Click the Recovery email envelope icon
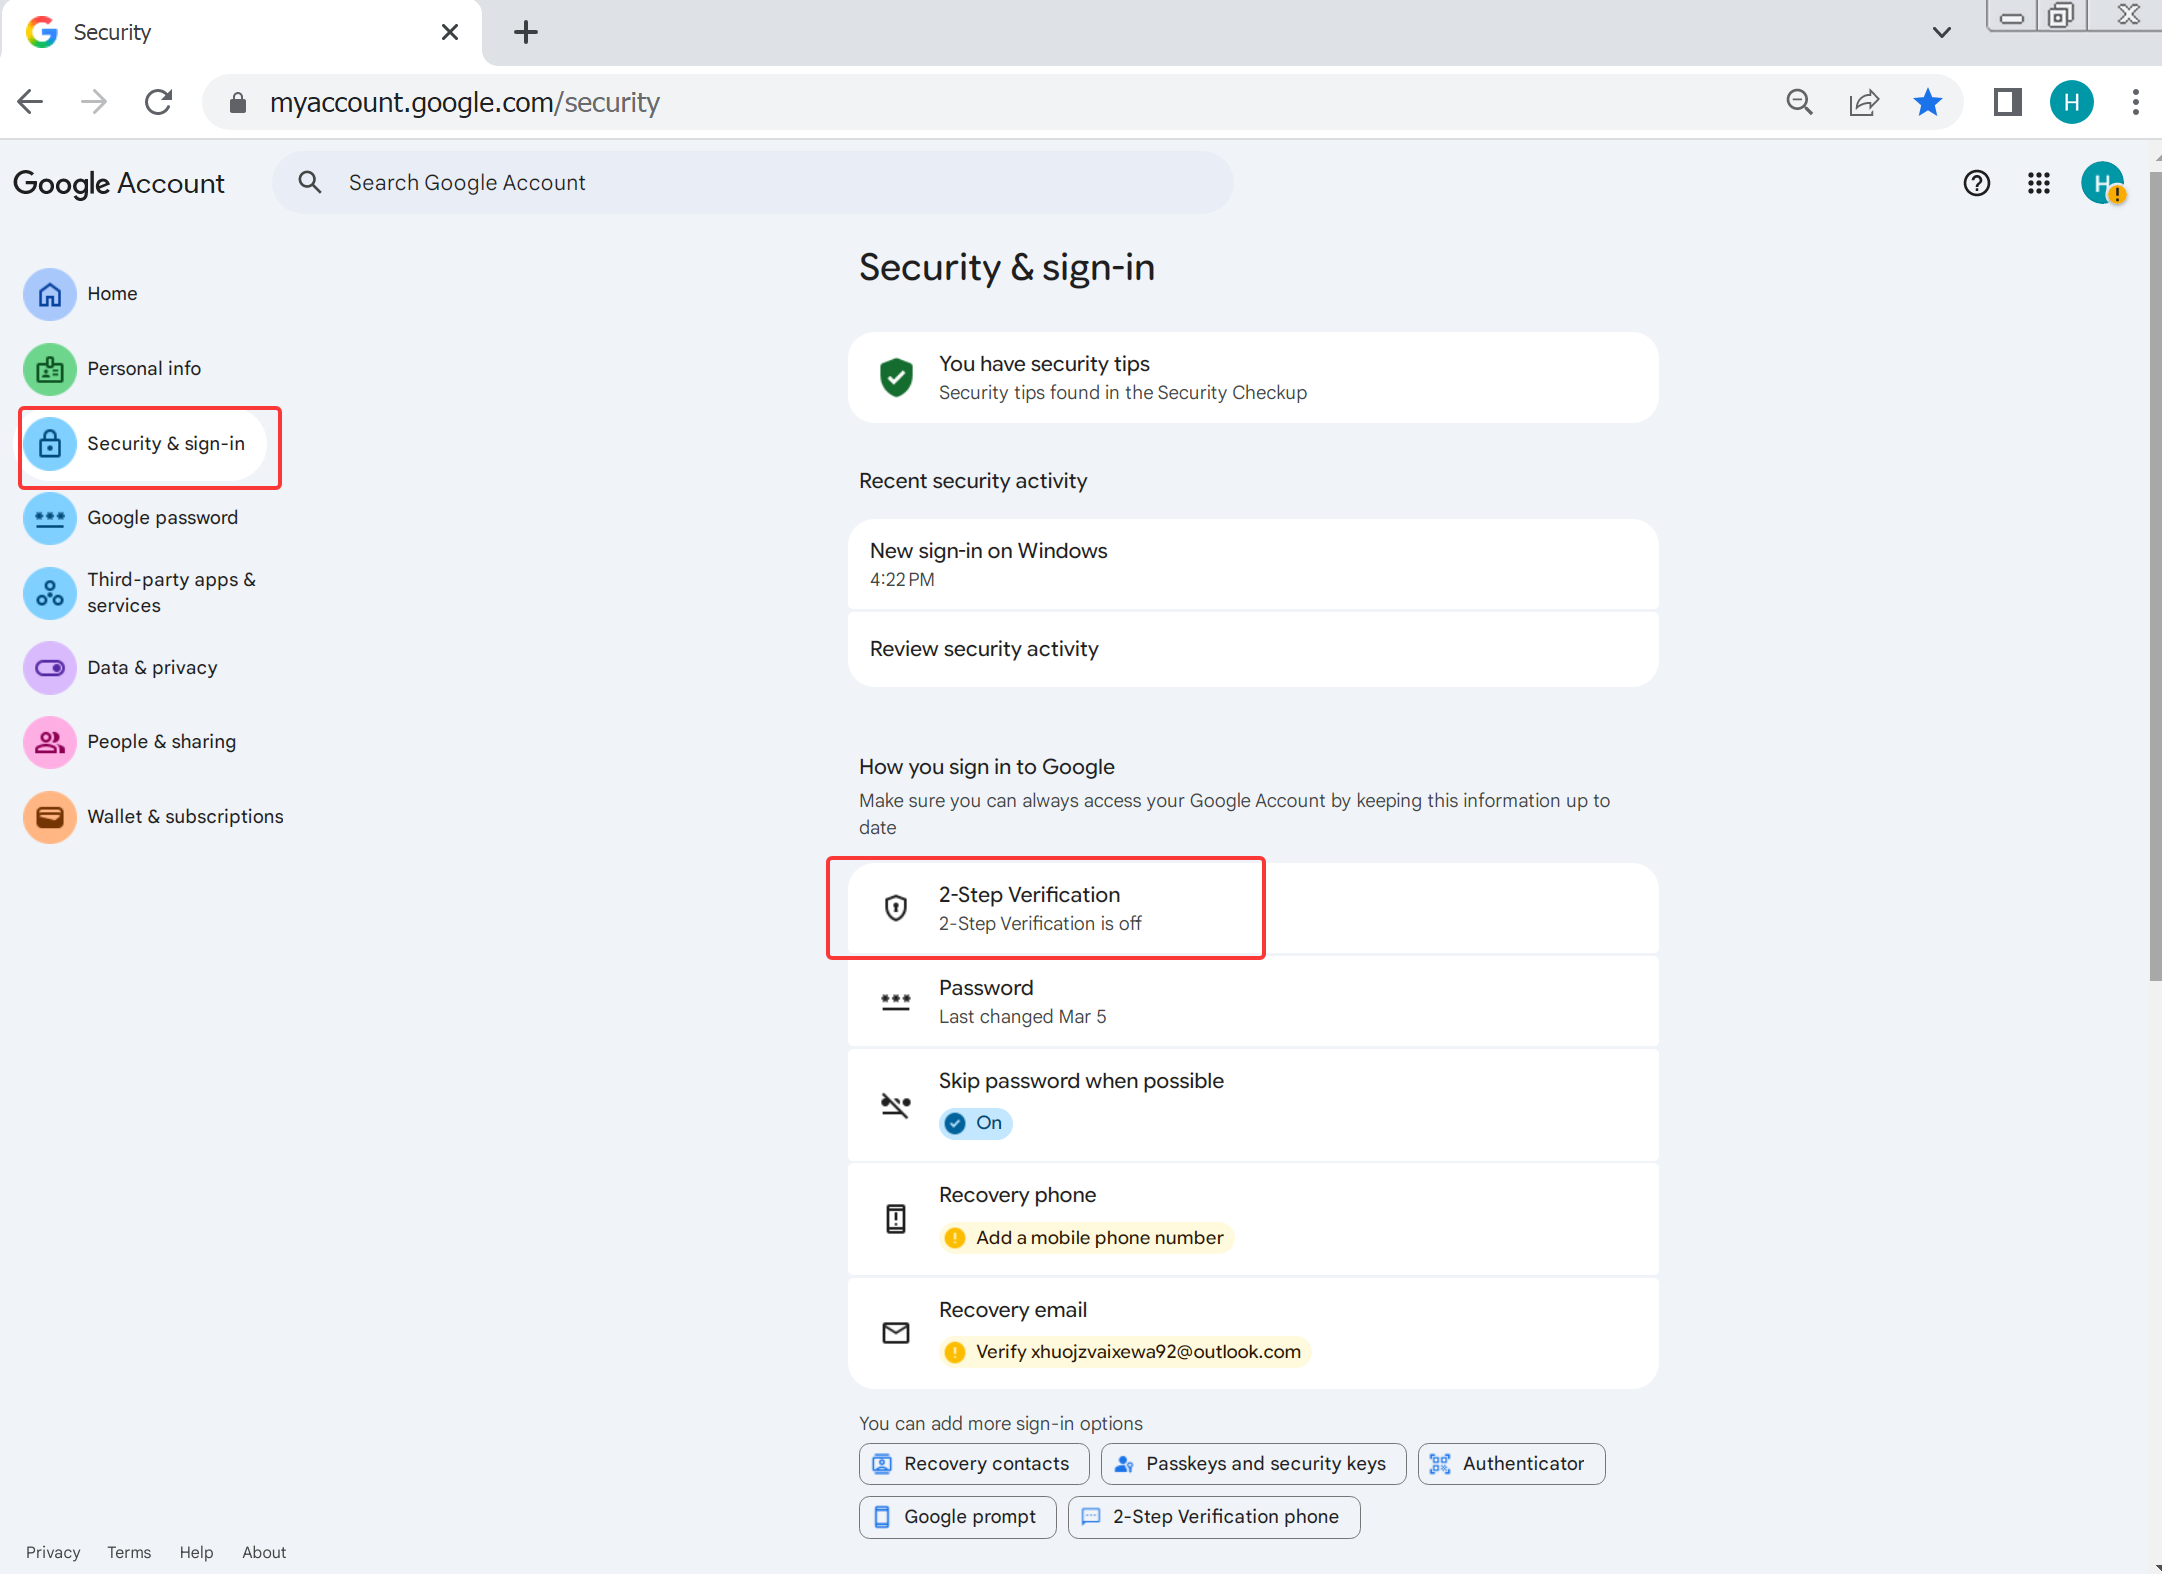 [896, 1333]
